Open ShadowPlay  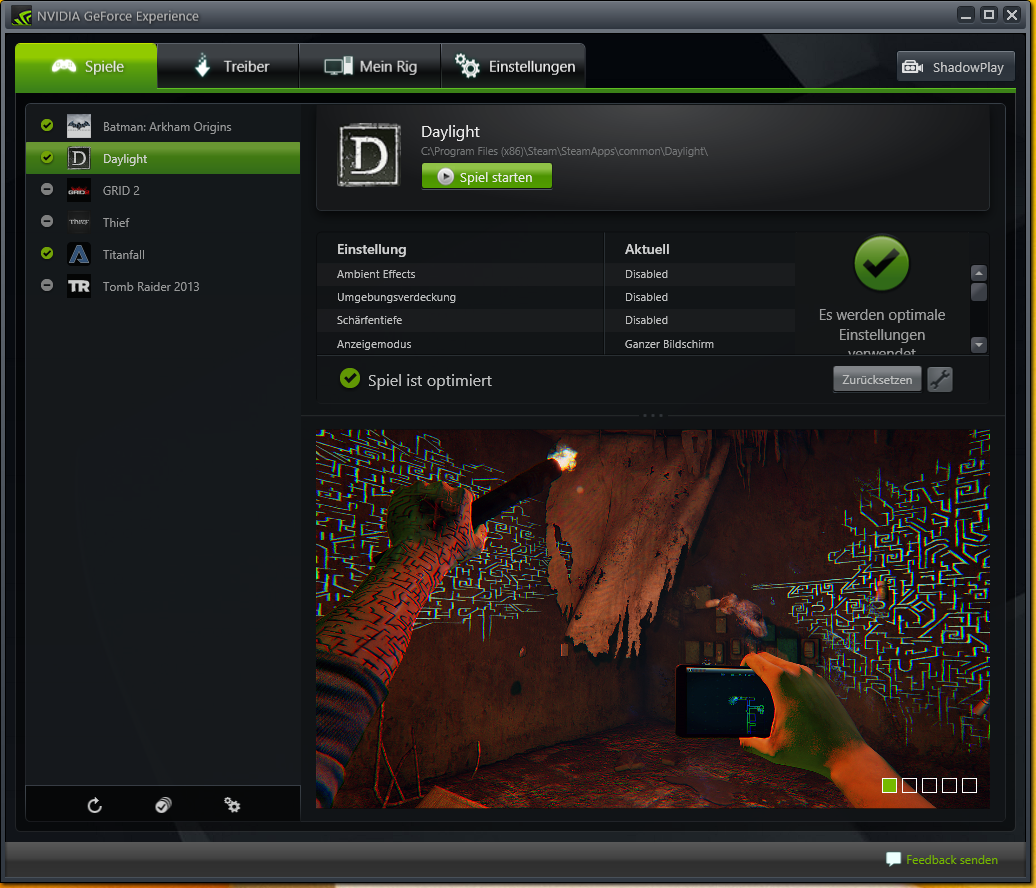point(955,67)
